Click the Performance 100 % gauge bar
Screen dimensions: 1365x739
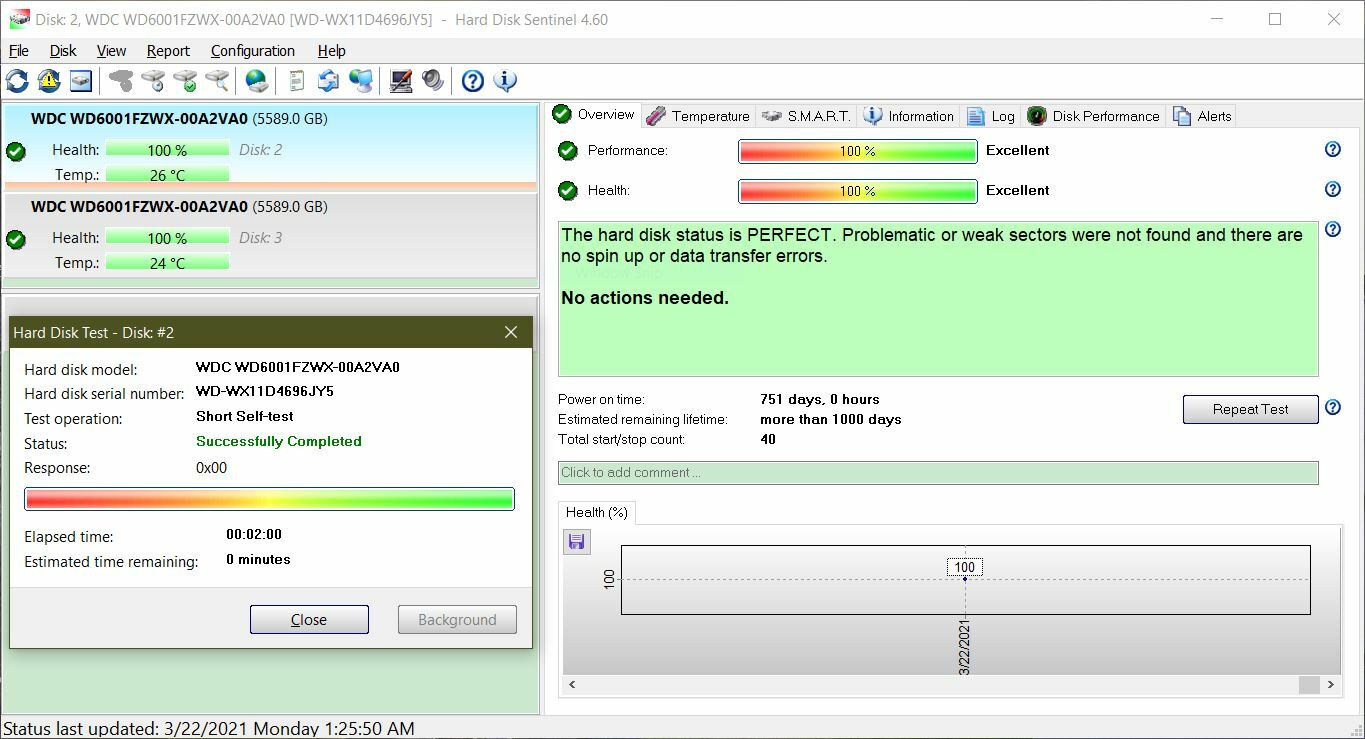click(x=857, y=151)
